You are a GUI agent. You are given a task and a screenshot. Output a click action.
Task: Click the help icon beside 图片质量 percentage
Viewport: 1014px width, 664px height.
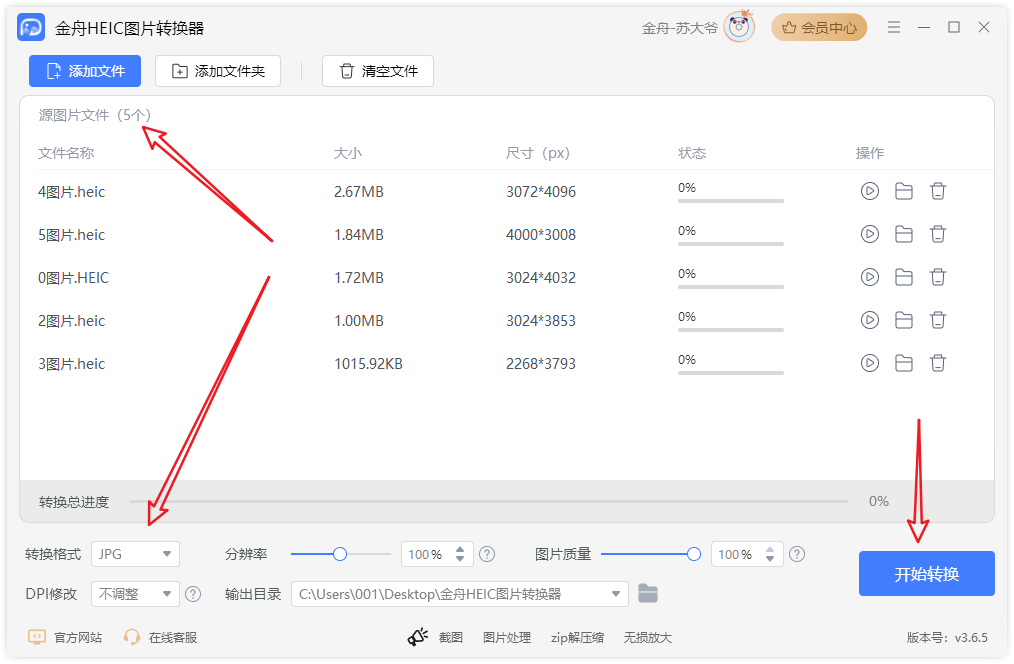pos(797,554)
